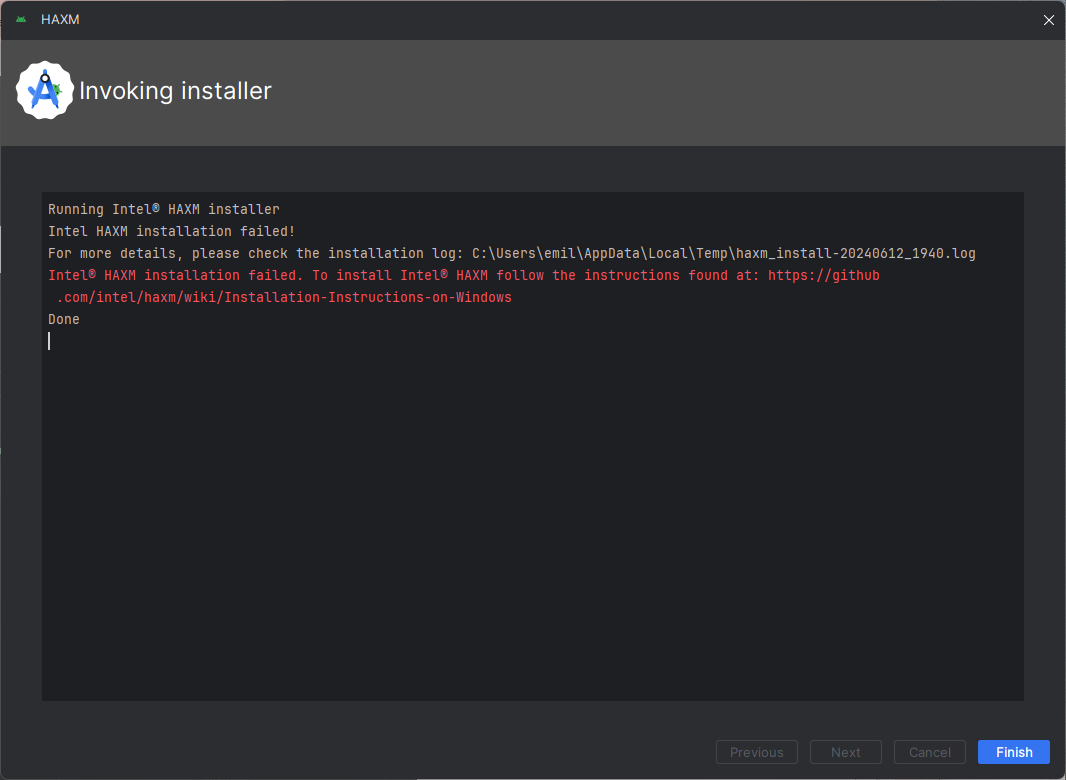The height and width of the screenshot is (780, 1066).
Task: Click the 'Running Intel® HAXM installer' line
Action: (x=164, y=209)
